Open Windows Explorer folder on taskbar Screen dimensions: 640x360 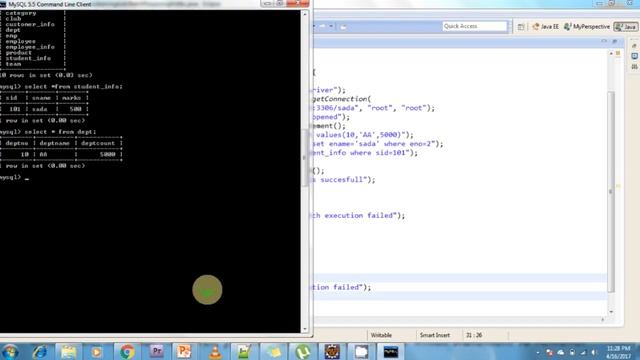pyautogui.click(x=68, y=351)
